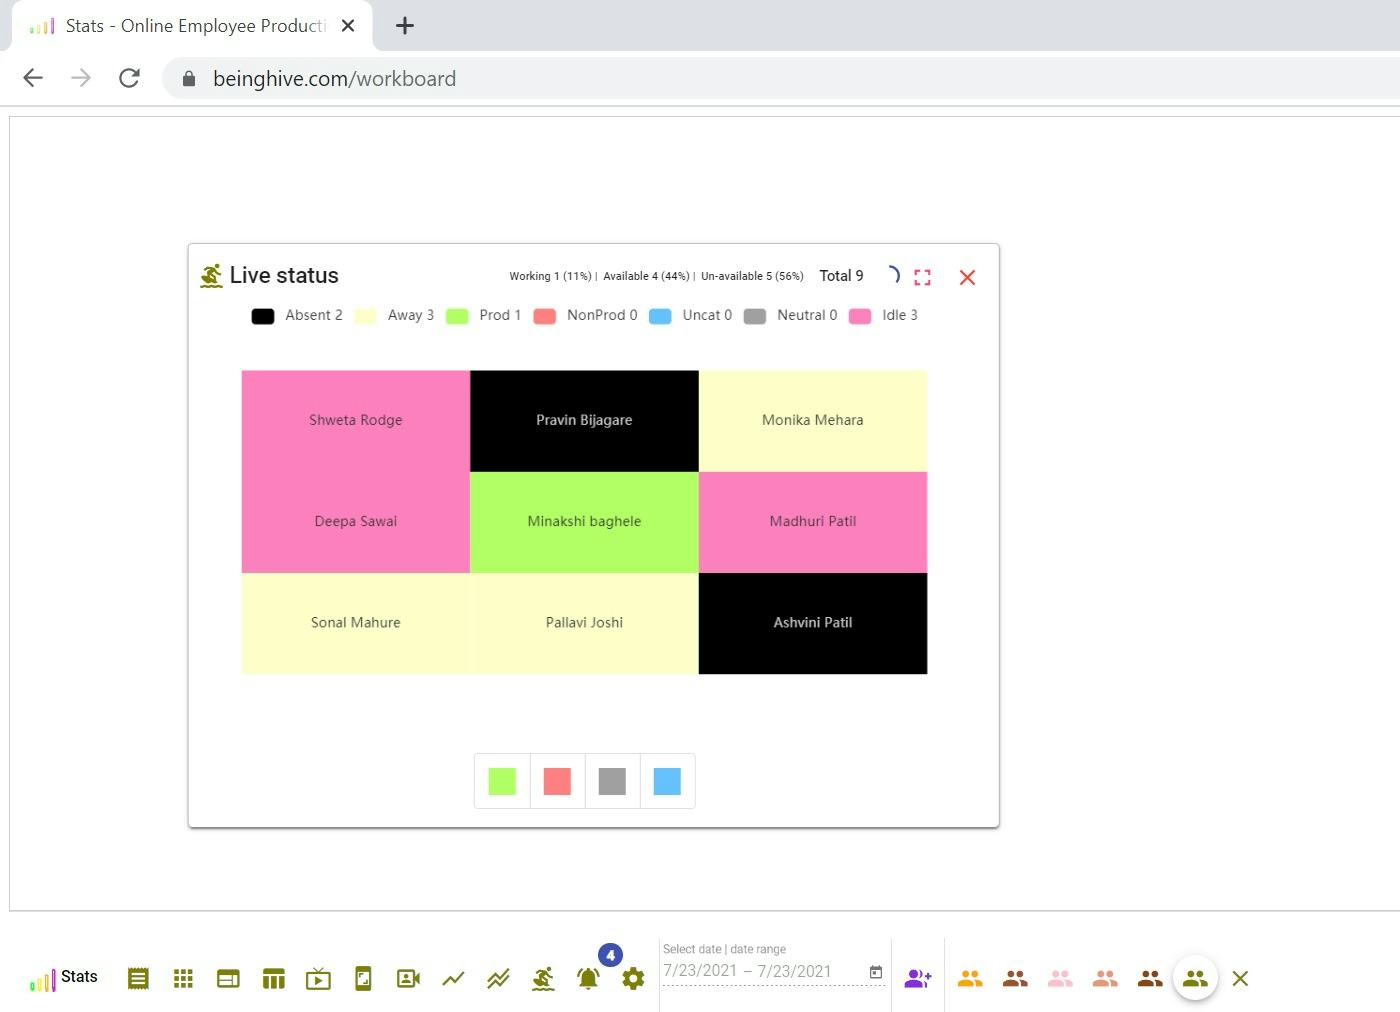Open the TV screenshots view icon

point(318,978)
